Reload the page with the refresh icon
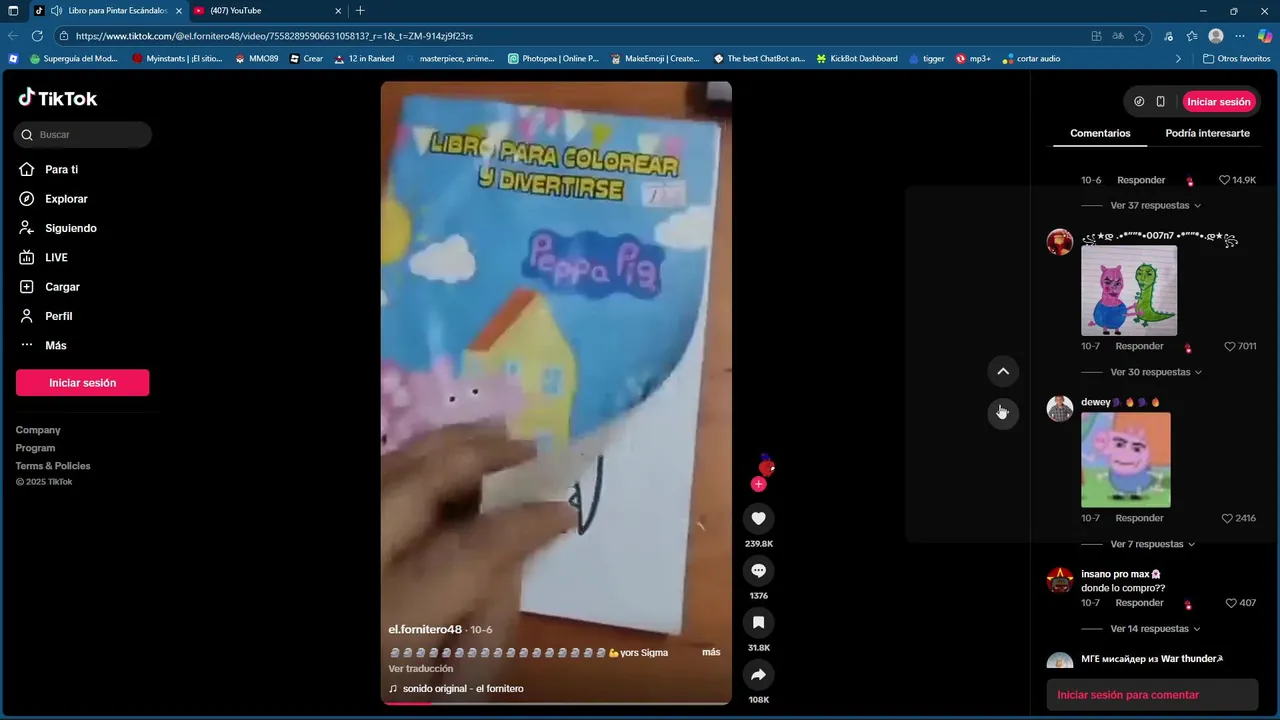1280x720 pixels. pos(37,36)
